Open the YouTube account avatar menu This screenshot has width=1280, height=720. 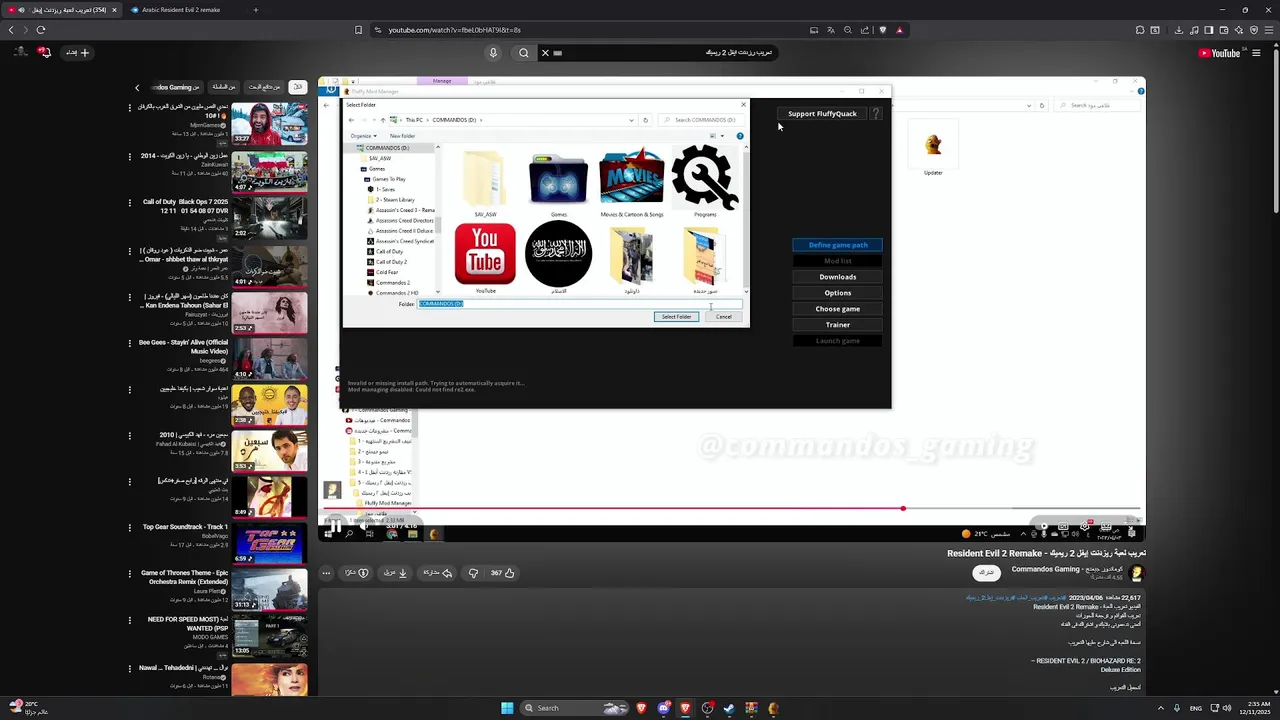[x=19, y=53]
